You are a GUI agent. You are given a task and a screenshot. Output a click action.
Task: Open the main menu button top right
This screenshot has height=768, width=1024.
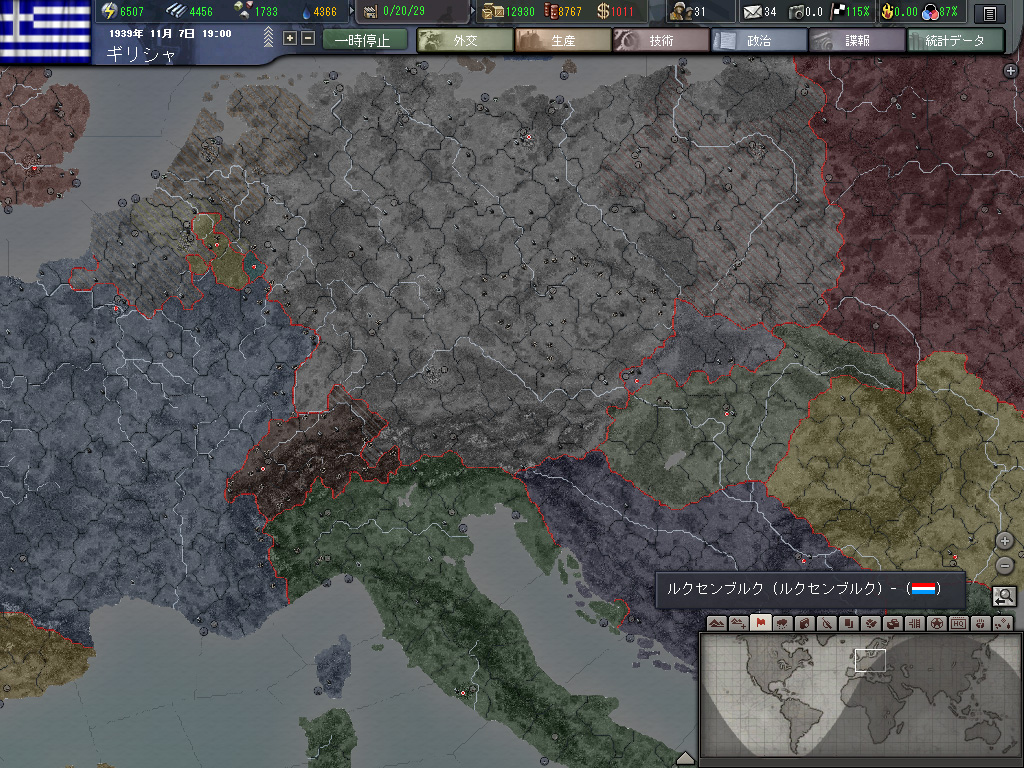tap(989, 12)
